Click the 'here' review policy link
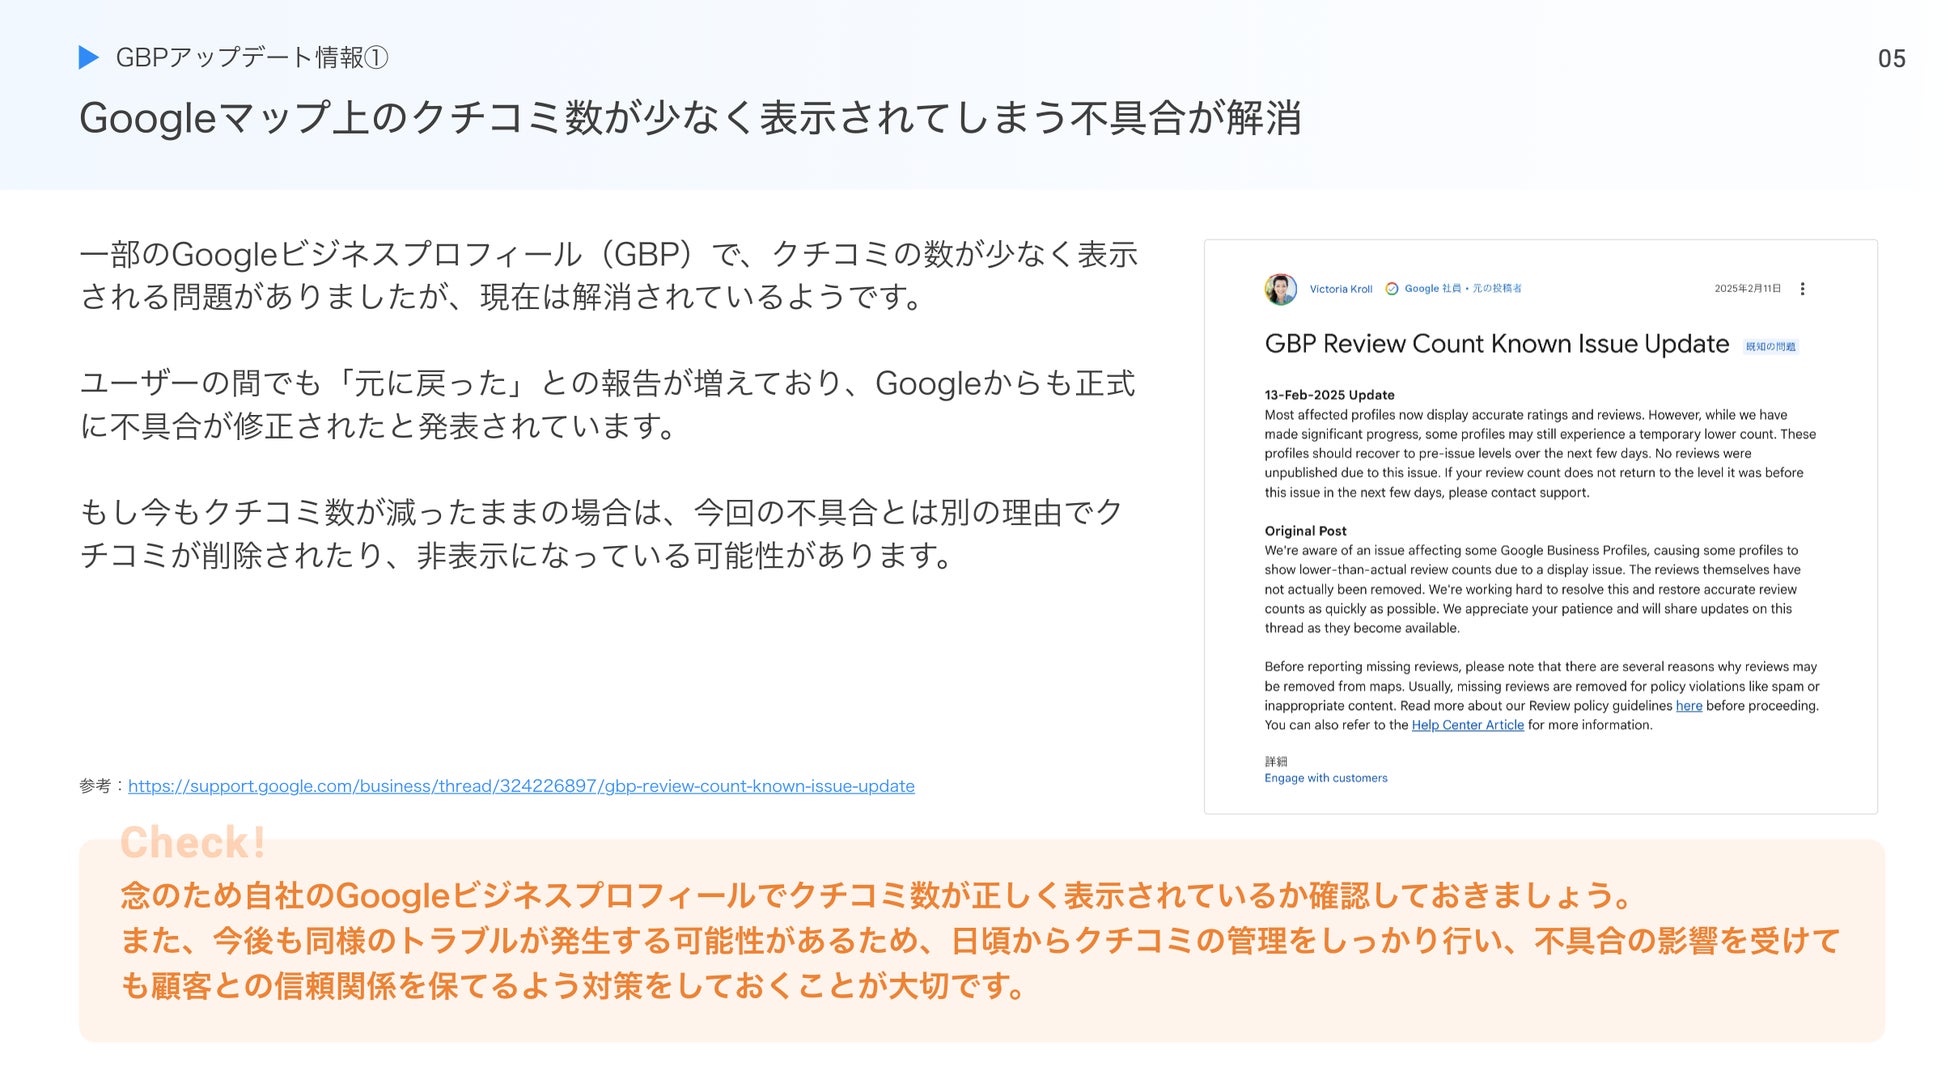This screenshot has height=1092, width=1950. coord(1688,706)
